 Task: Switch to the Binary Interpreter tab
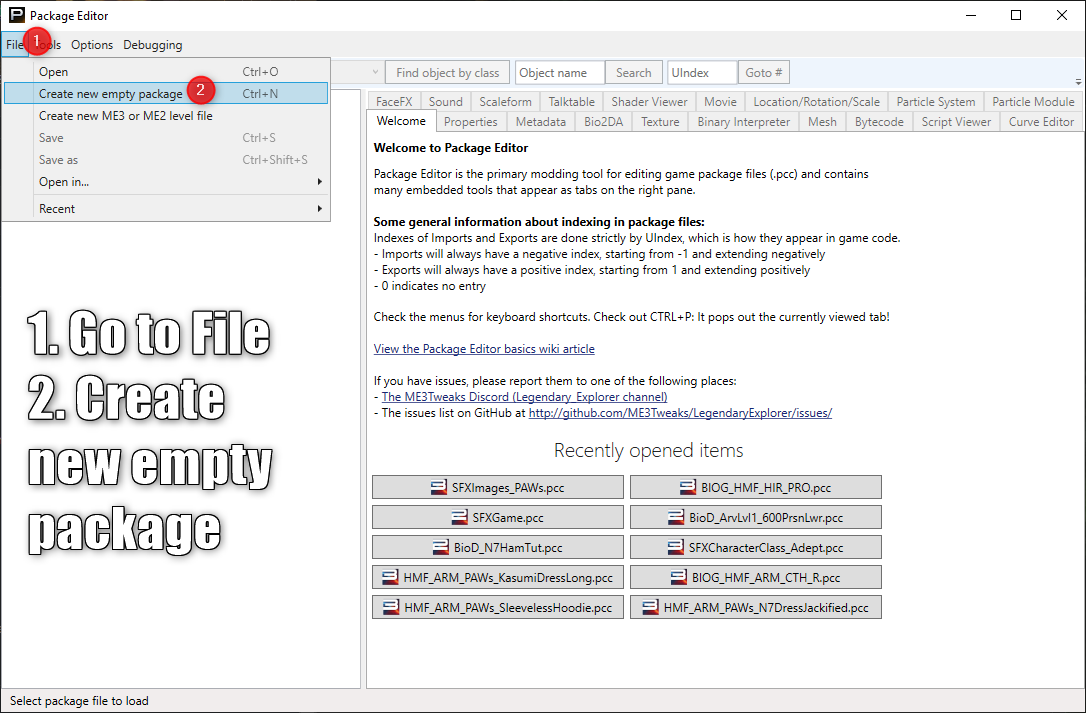(743, 121)
